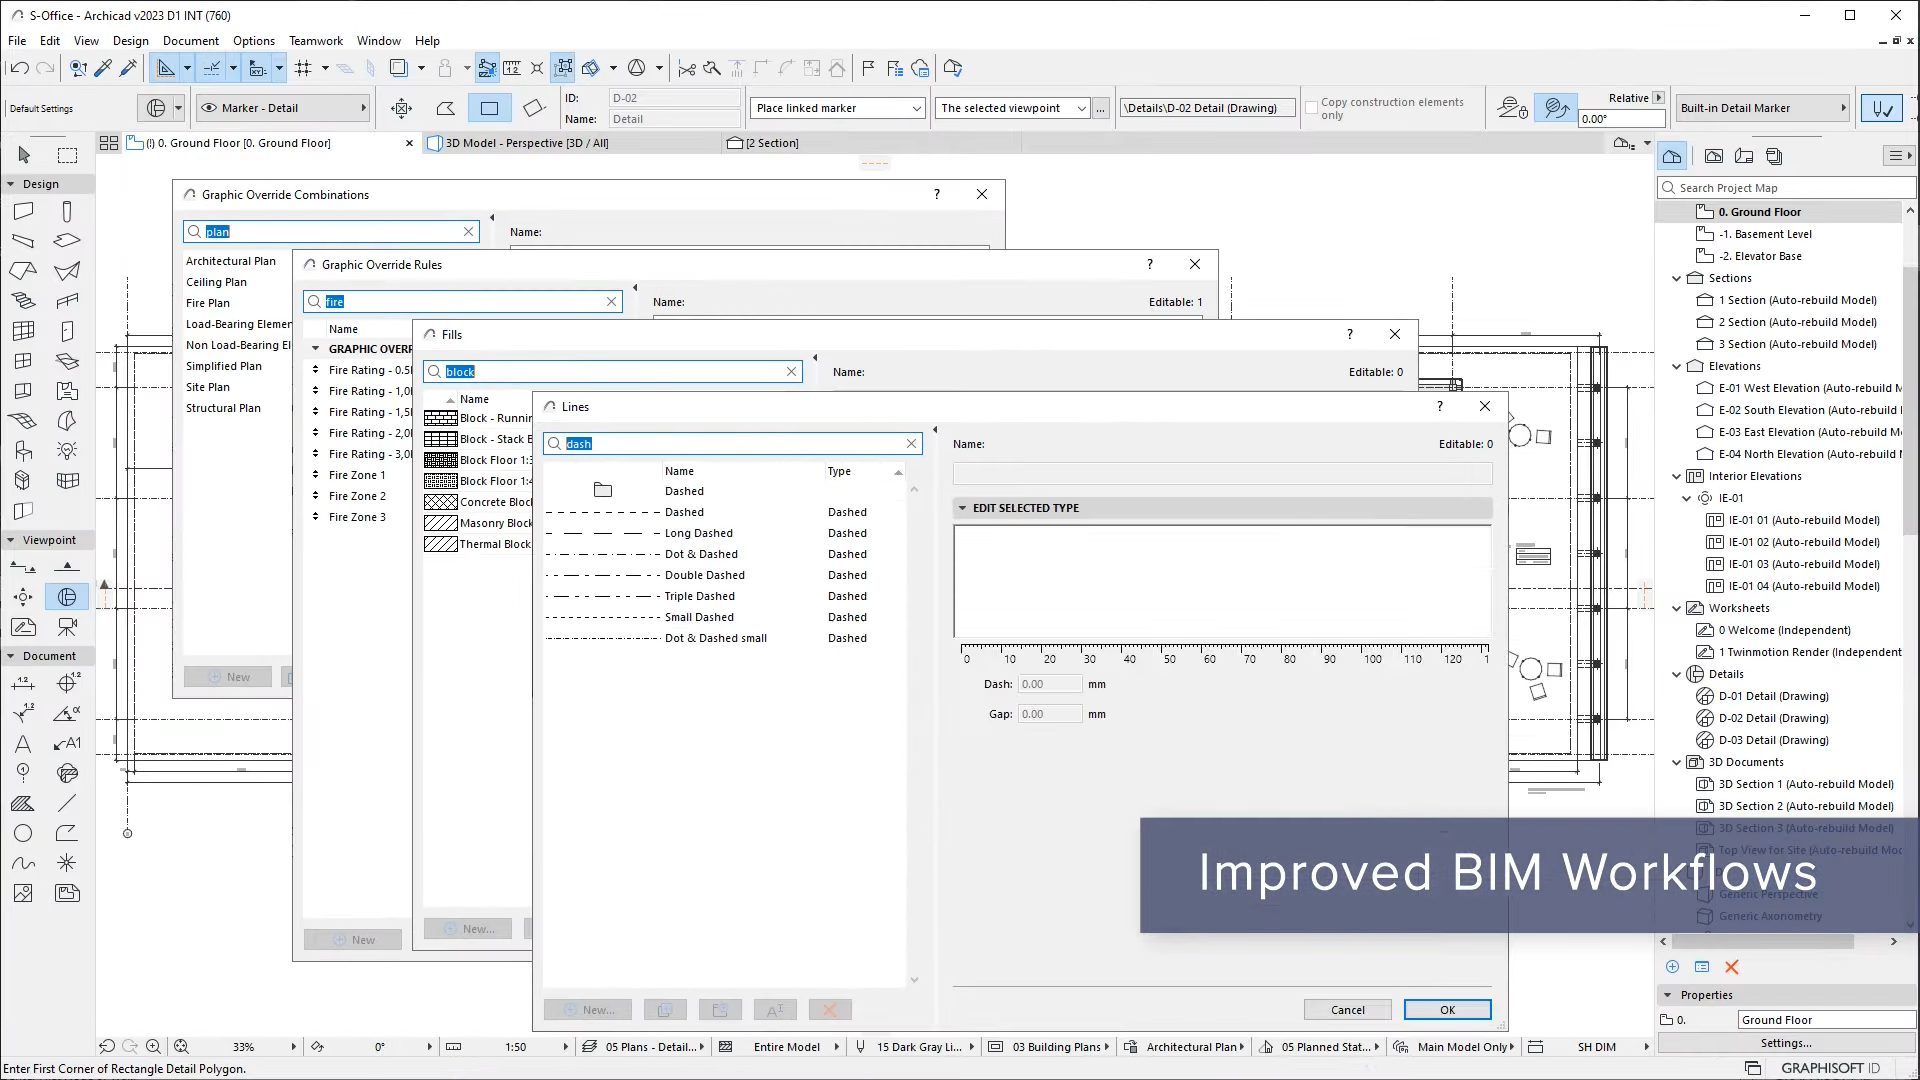
Task: Clear the block search in Fills dialog
Action: [791, 372]
